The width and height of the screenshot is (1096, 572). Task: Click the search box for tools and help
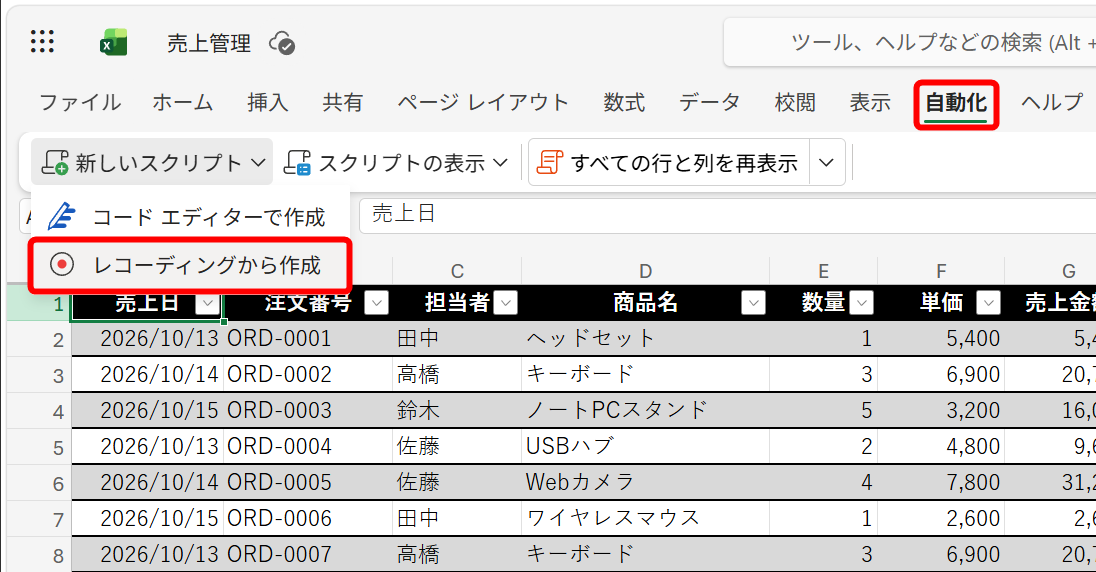pos(909,43)
